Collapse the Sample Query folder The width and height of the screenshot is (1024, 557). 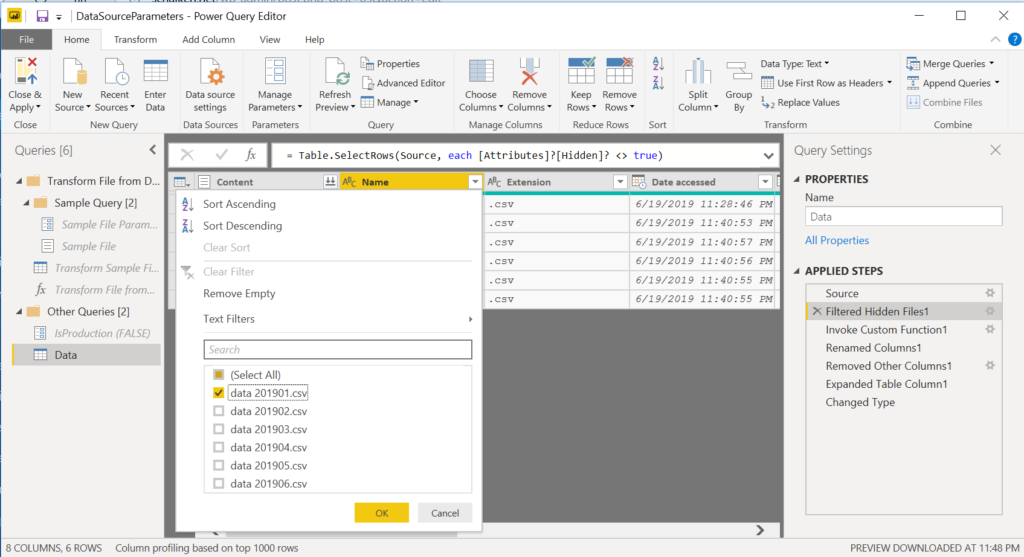pyautogui.click(x=26, y=203)
